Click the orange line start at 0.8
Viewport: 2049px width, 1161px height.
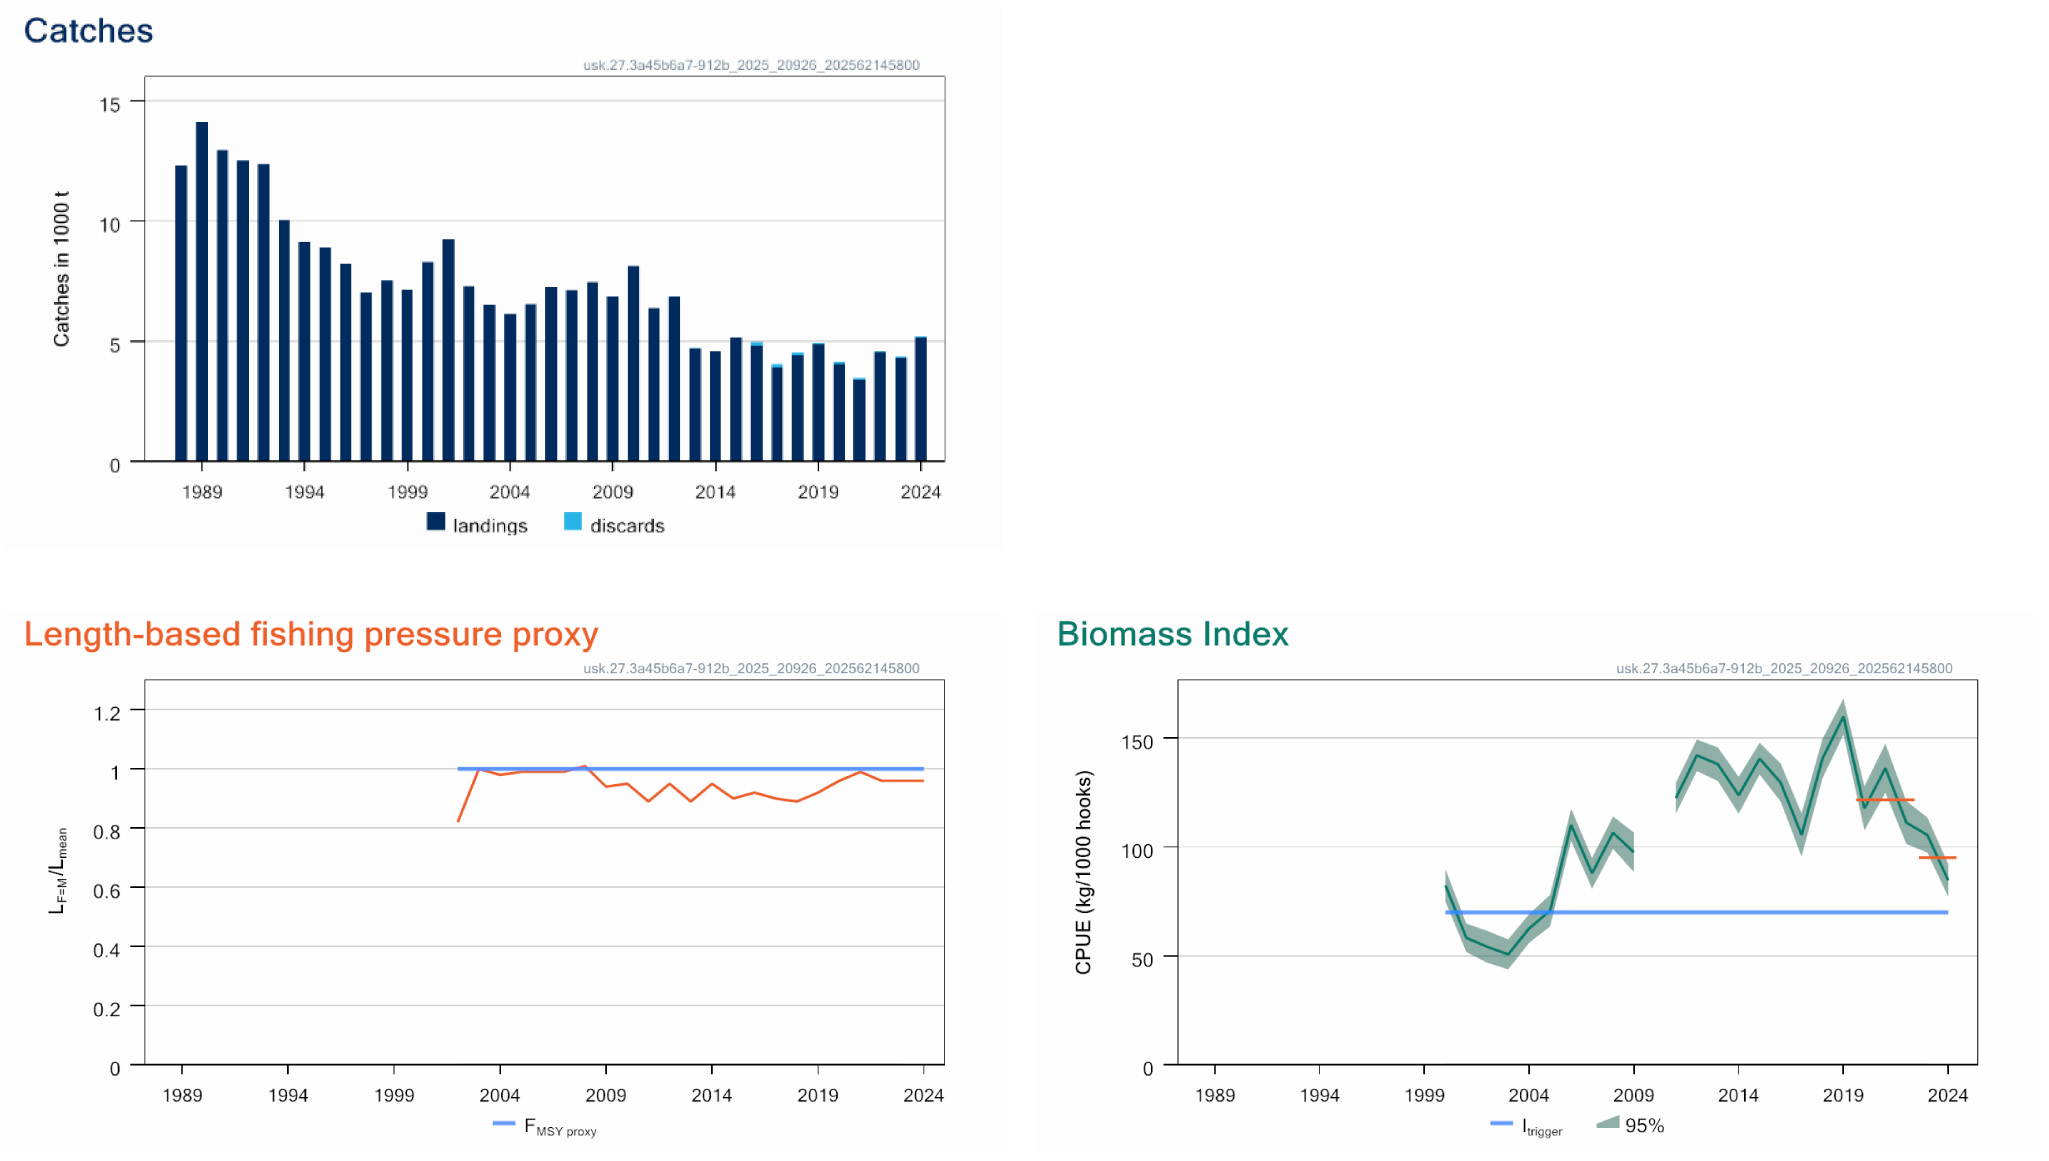click(x=459, y=820)
